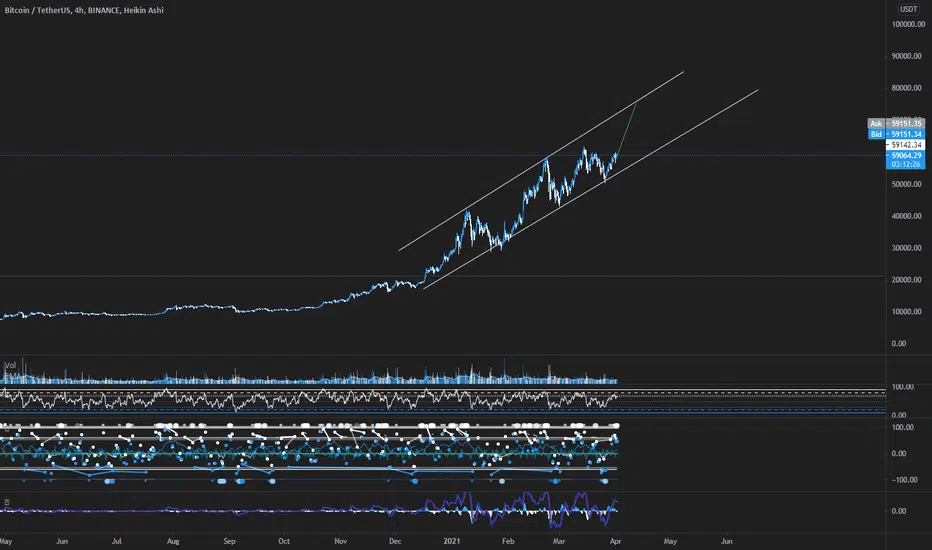Click the white 59142.34 price label
Image resolution: width=932 pixels, height=550 pixels.
point(905,145)
